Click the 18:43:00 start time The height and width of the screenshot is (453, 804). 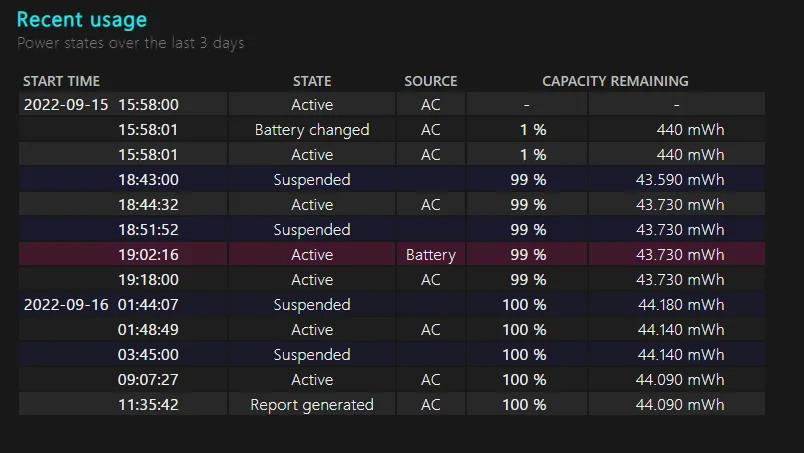tap(148, 180)
